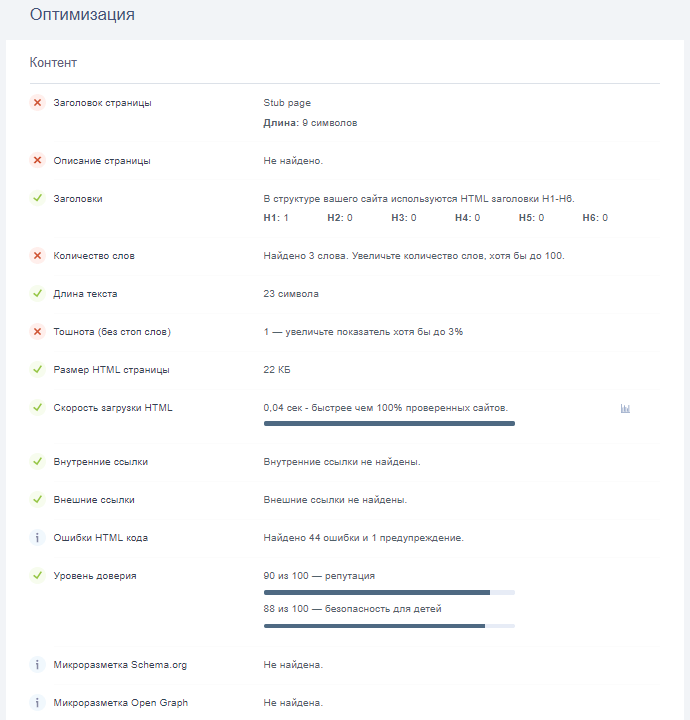Click the info icon beside Микроразметка Open Graph

[37, 702]
